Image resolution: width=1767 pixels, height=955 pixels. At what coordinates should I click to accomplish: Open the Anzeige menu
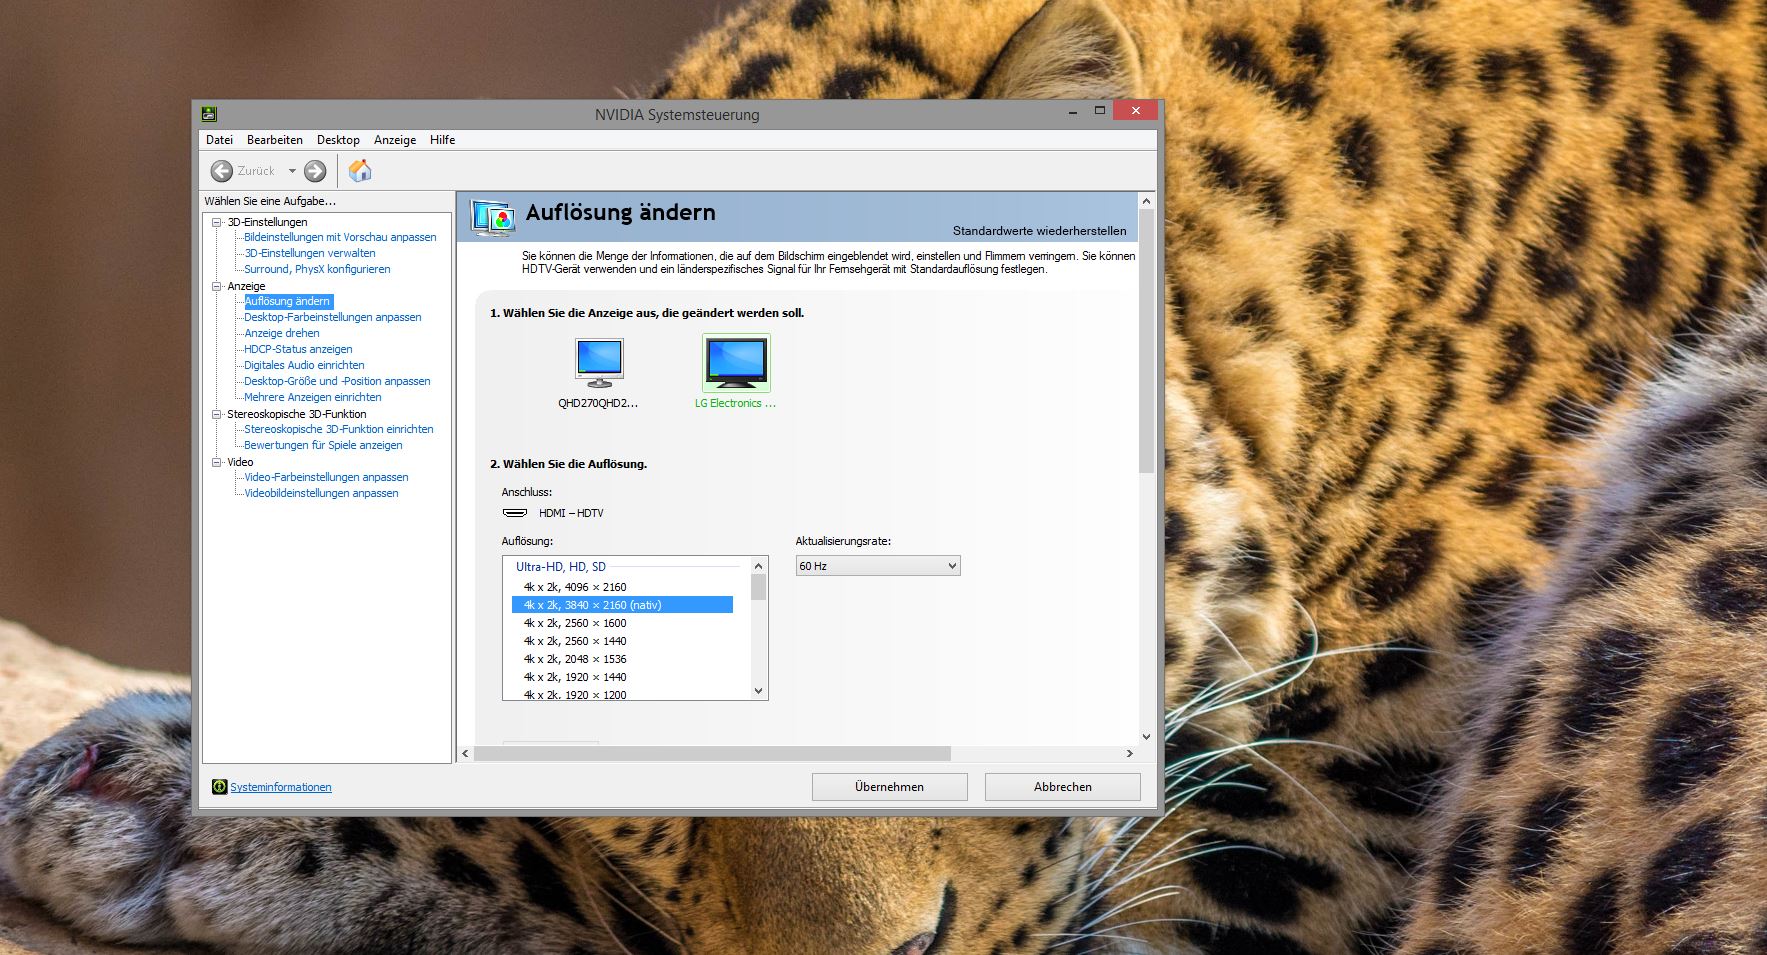pos(395,140)
